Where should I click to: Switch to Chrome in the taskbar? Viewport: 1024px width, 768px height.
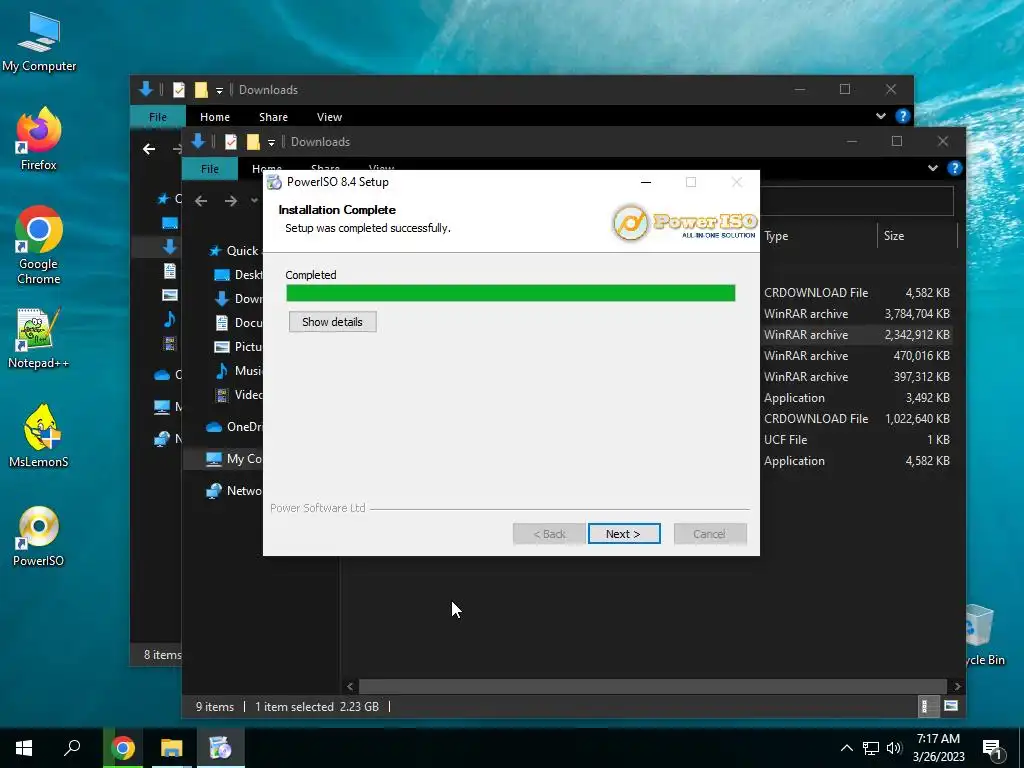123,748
